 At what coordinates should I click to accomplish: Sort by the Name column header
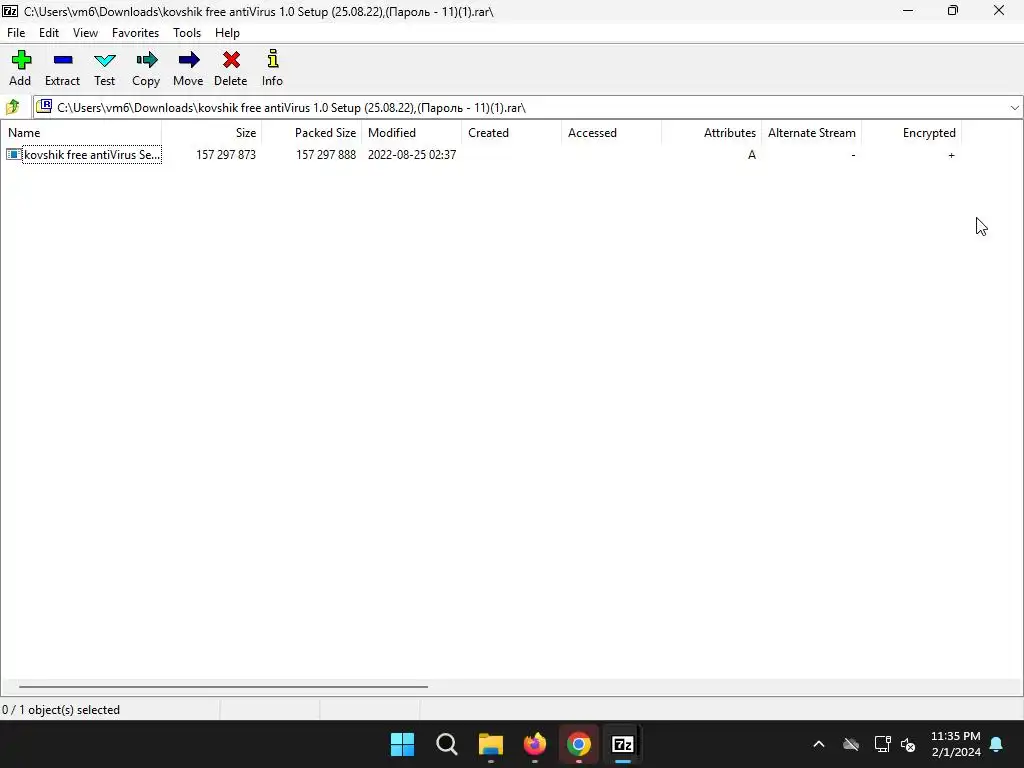[x=81, y=133]
